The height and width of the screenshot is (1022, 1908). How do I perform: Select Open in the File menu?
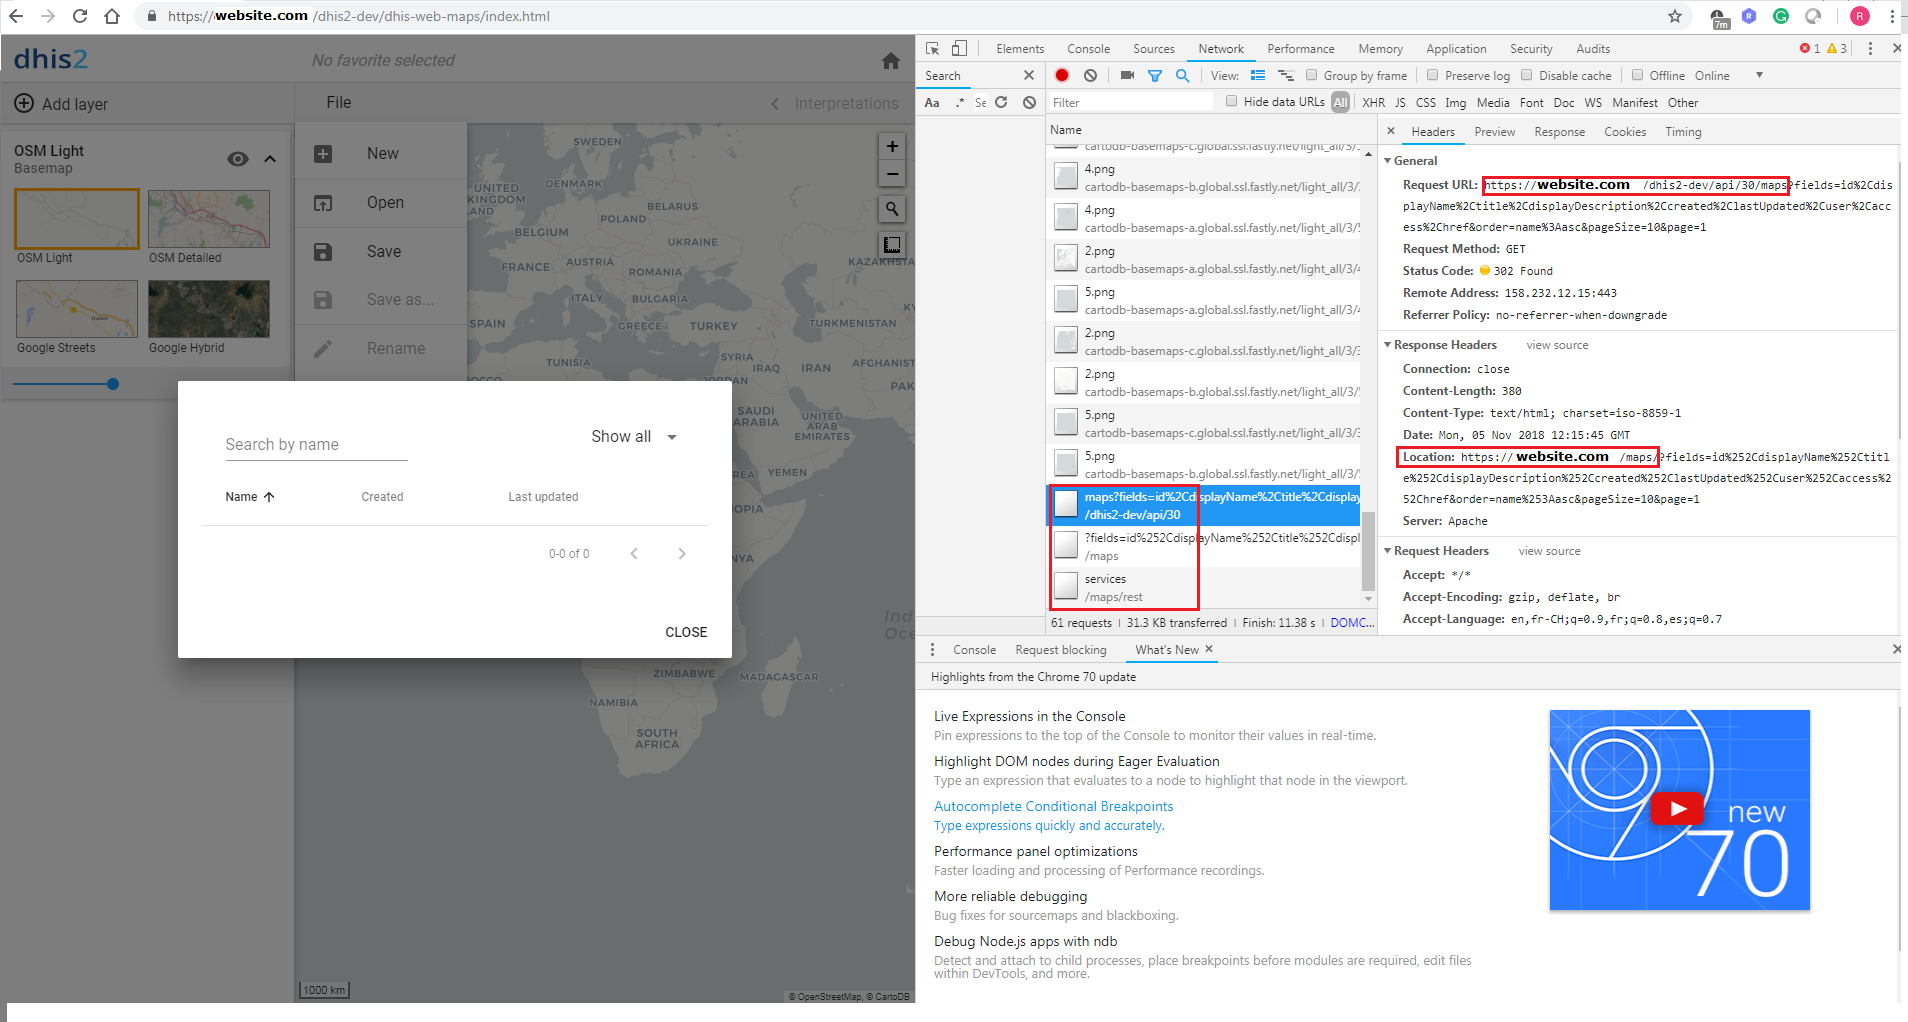(381, 202)
